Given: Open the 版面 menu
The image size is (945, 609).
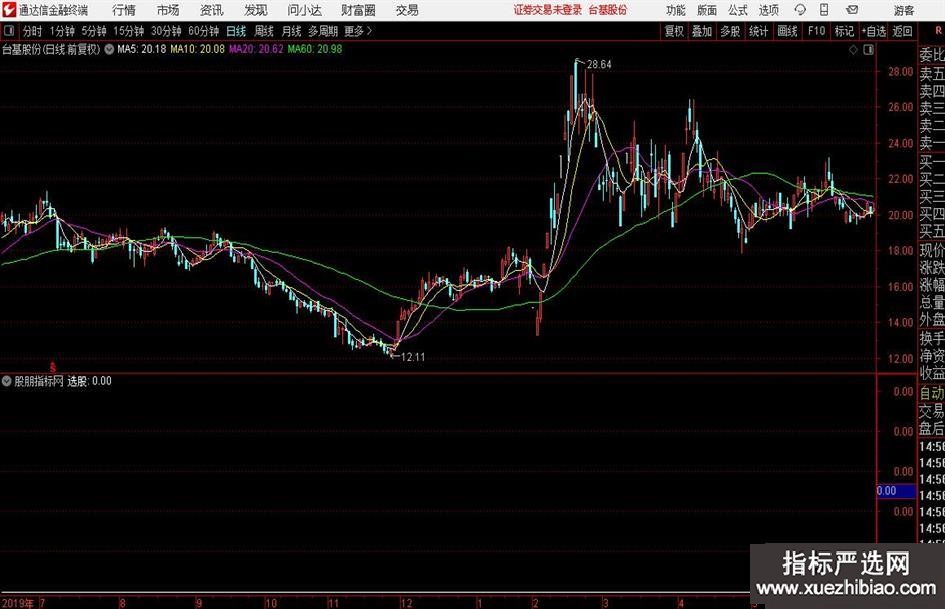Looking at the screenshot, I should tap(706, 10).
